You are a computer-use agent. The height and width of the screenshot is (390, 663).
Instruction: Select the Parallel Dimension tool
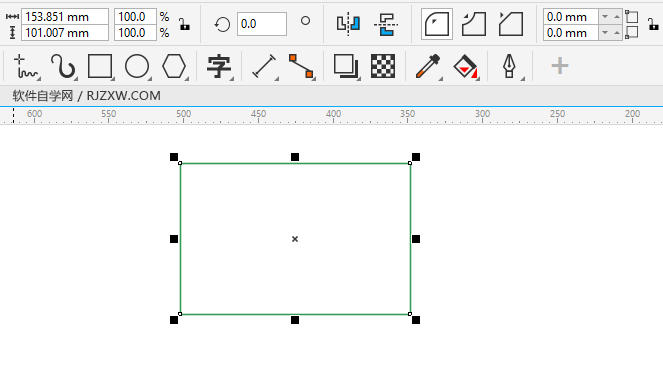(x=264, y=66)
